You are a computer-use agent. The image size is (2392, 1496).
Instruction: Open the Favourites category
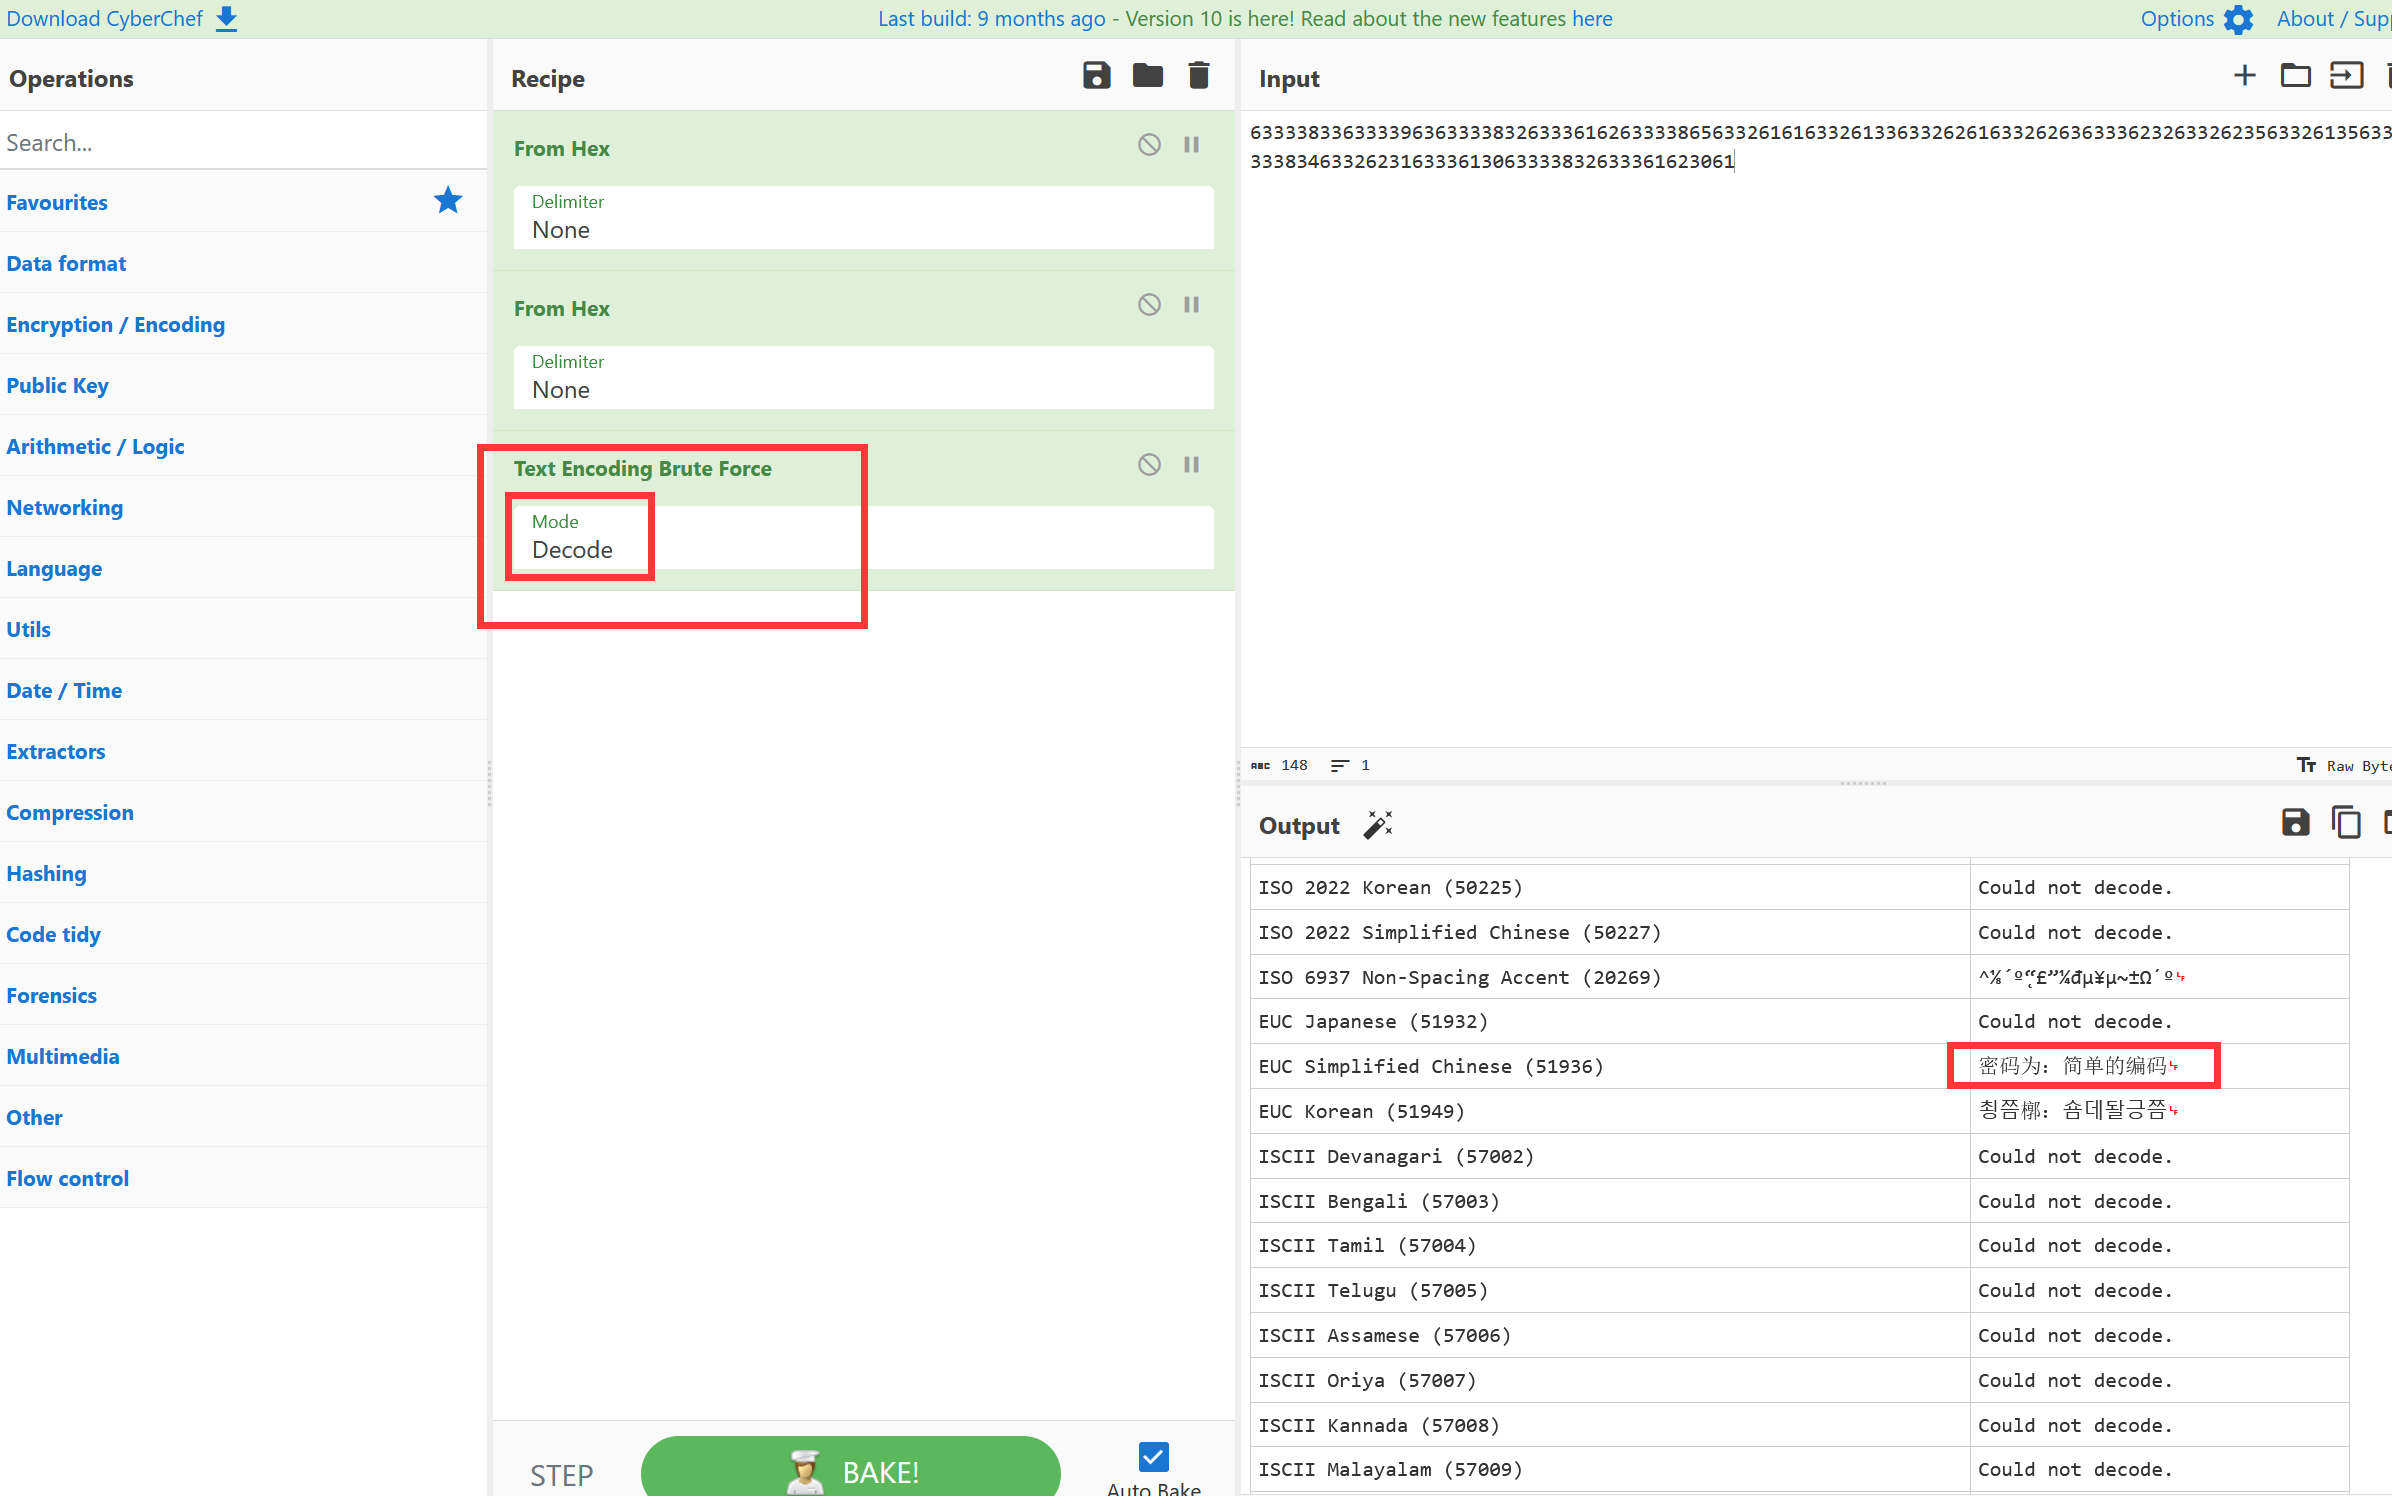click(x=55, y=202)
